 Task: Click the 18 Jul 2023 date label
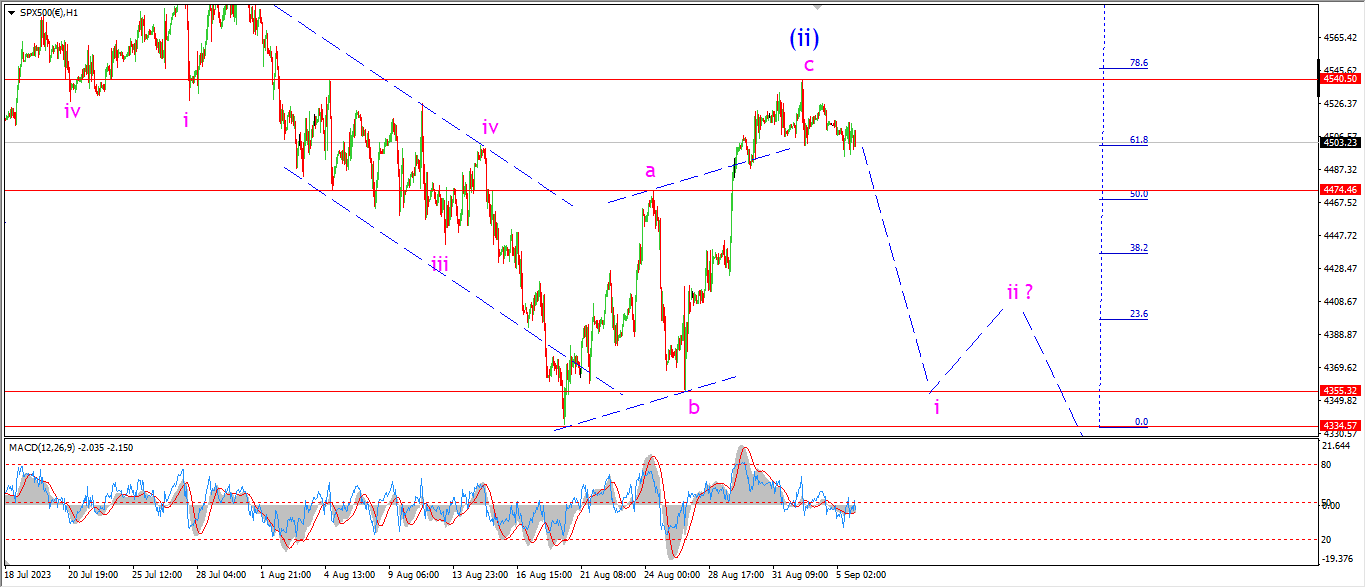point(27,576)
